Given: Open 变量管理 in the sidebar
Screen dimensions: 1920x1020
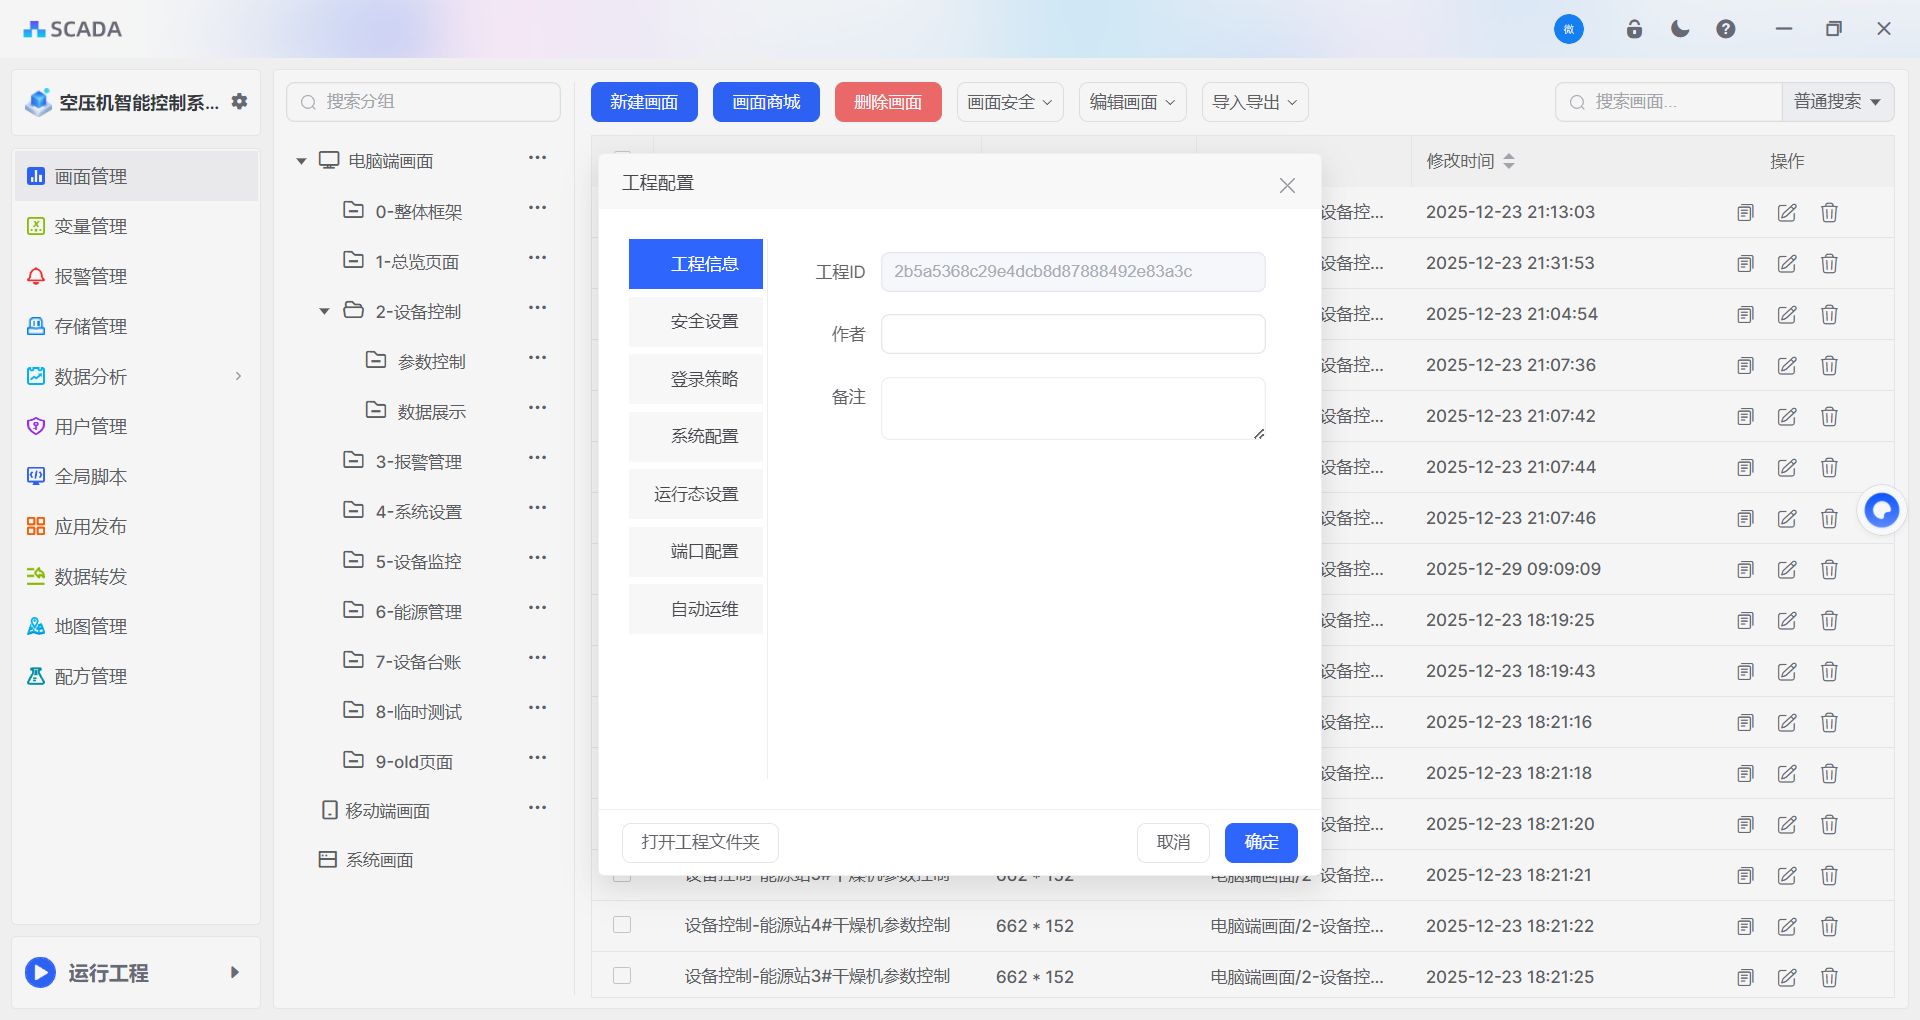Looking at the screenshot, I should click(90, 226).
